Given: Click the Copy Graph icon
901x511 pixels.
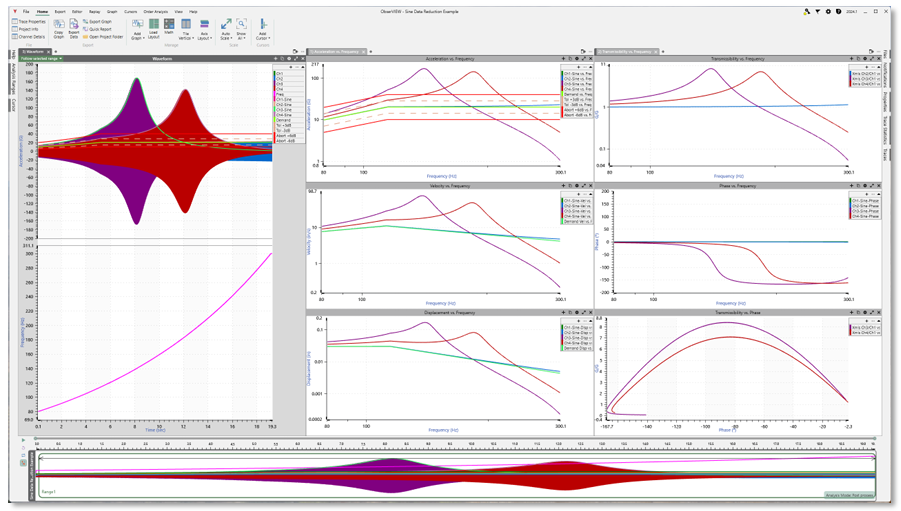Looking at the screenshot, I should point(59,28).
